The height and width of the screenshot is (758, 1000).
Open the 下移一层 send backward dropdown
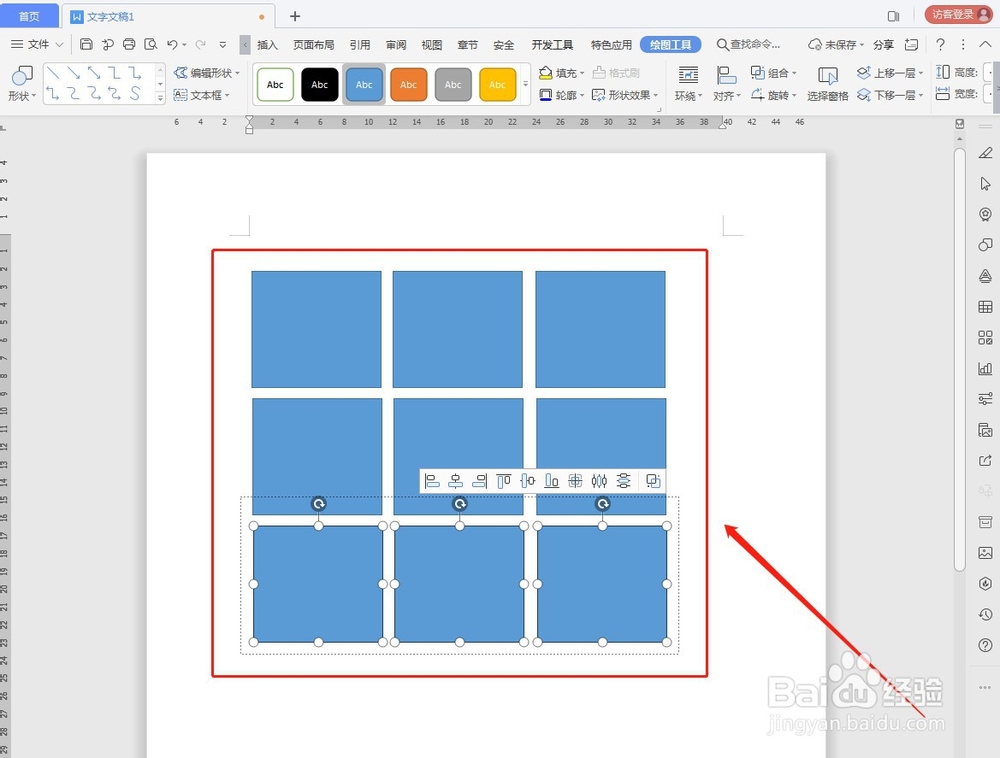pyautogui.click(x=890, y=95)
